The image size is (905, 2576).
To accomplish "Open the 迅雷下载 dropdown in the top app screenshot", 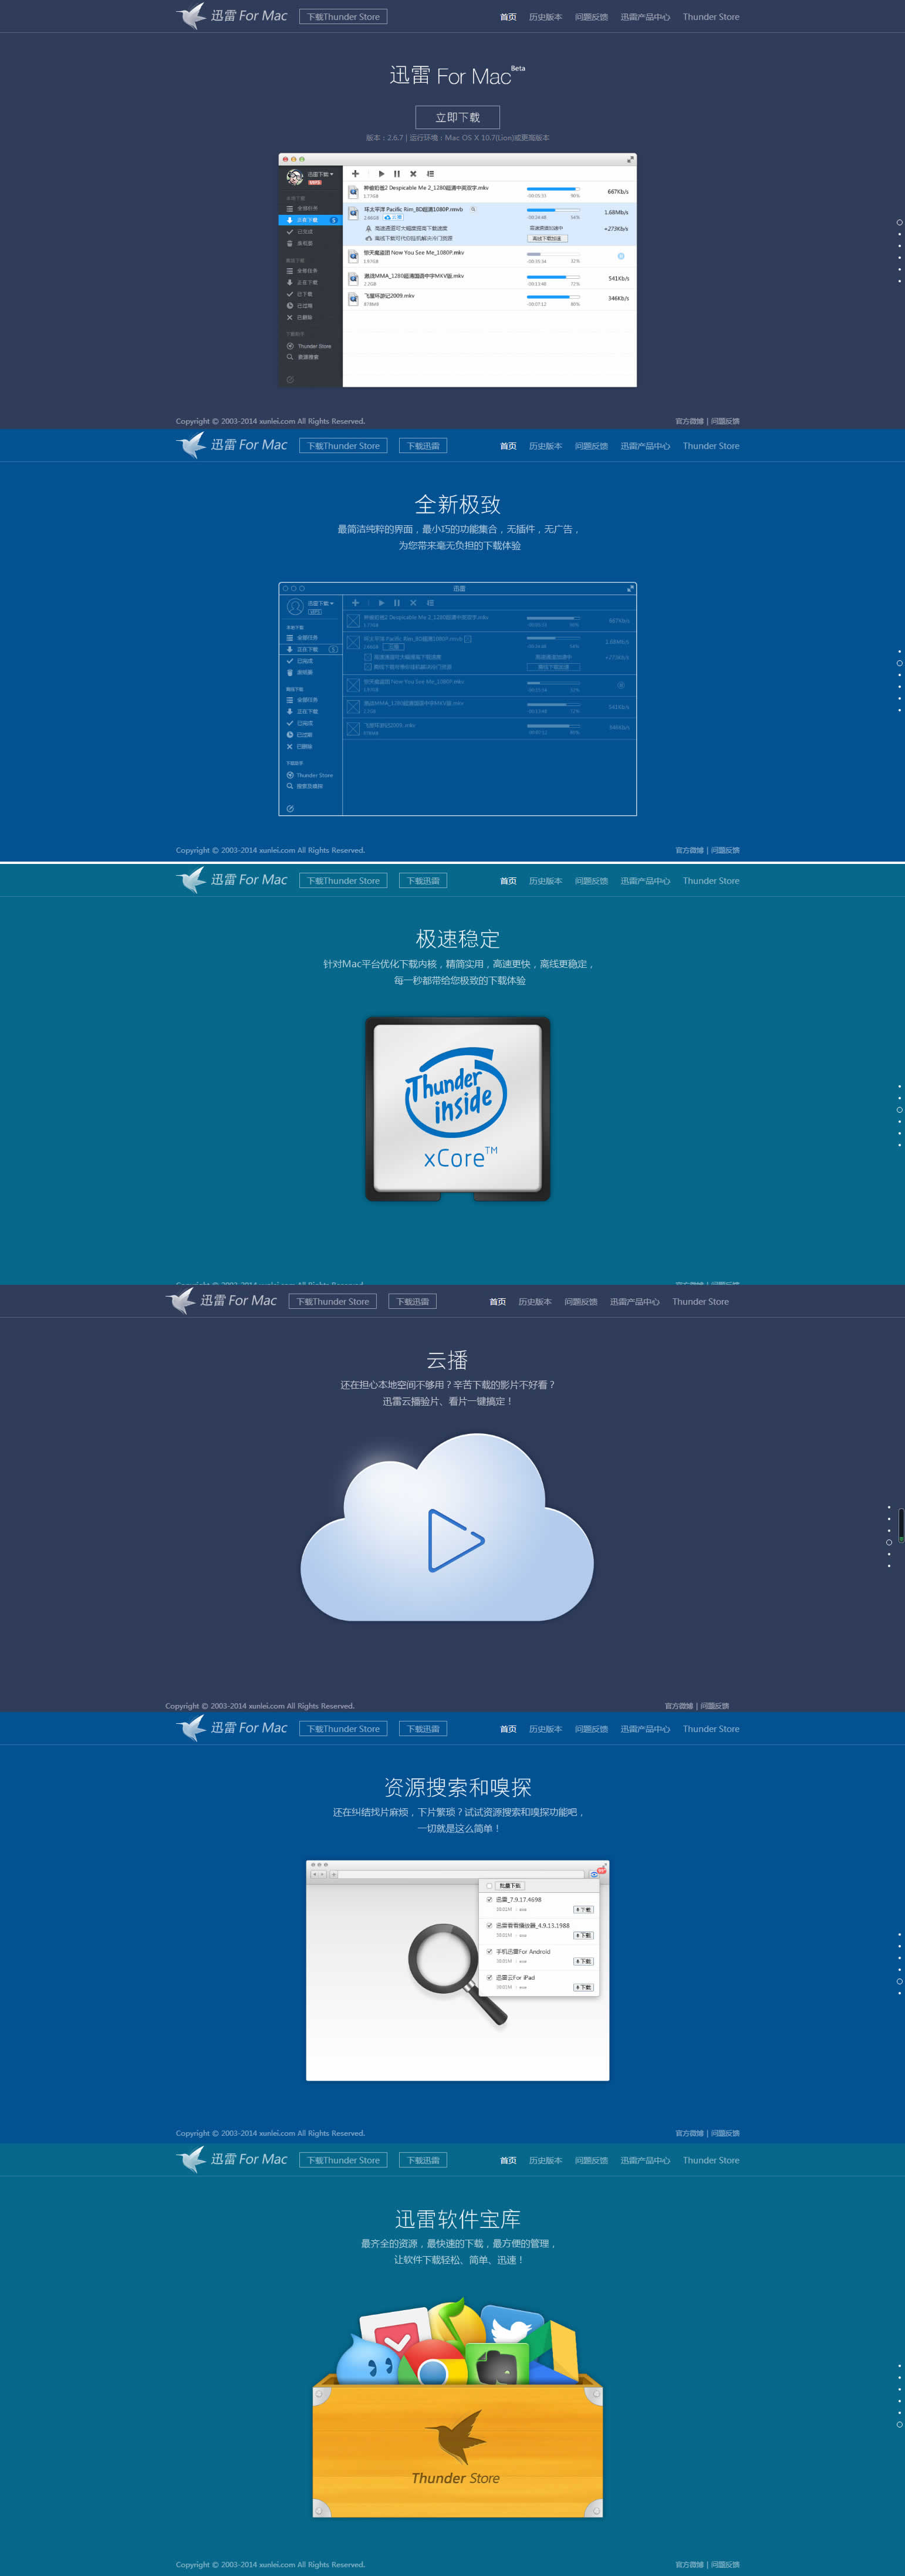I will coord(320,174).
